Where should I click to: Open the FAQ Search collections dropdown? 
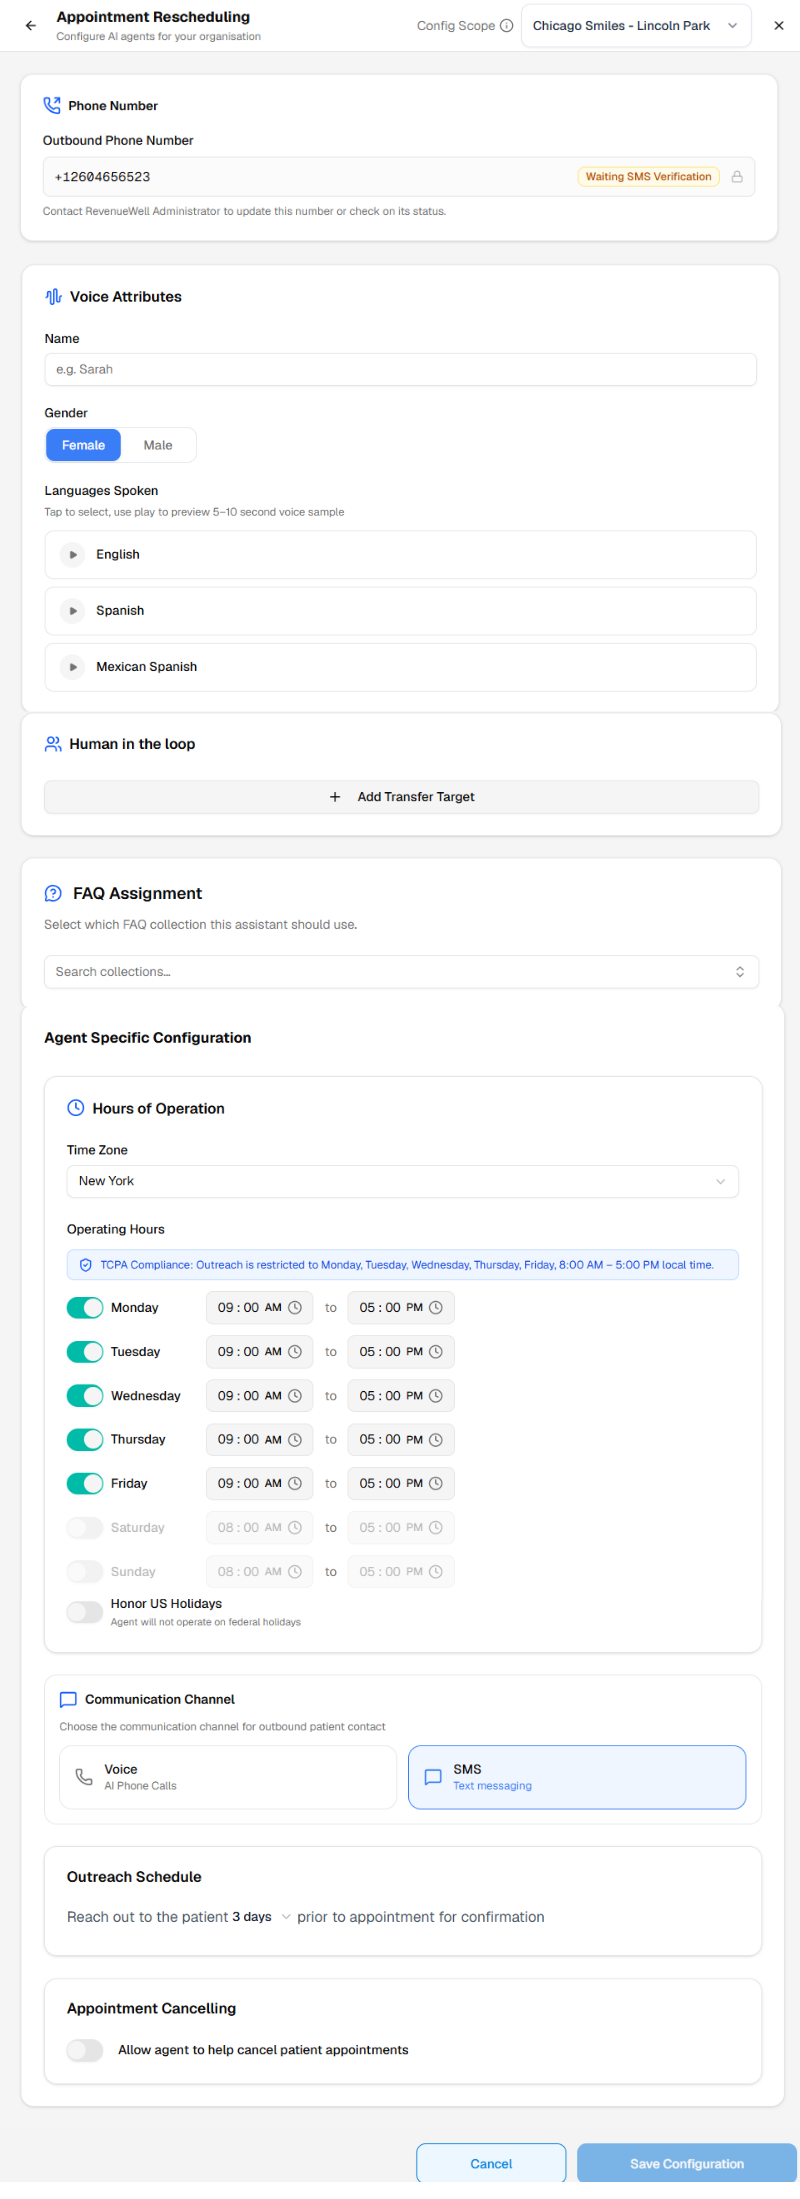tap(401, 972)
